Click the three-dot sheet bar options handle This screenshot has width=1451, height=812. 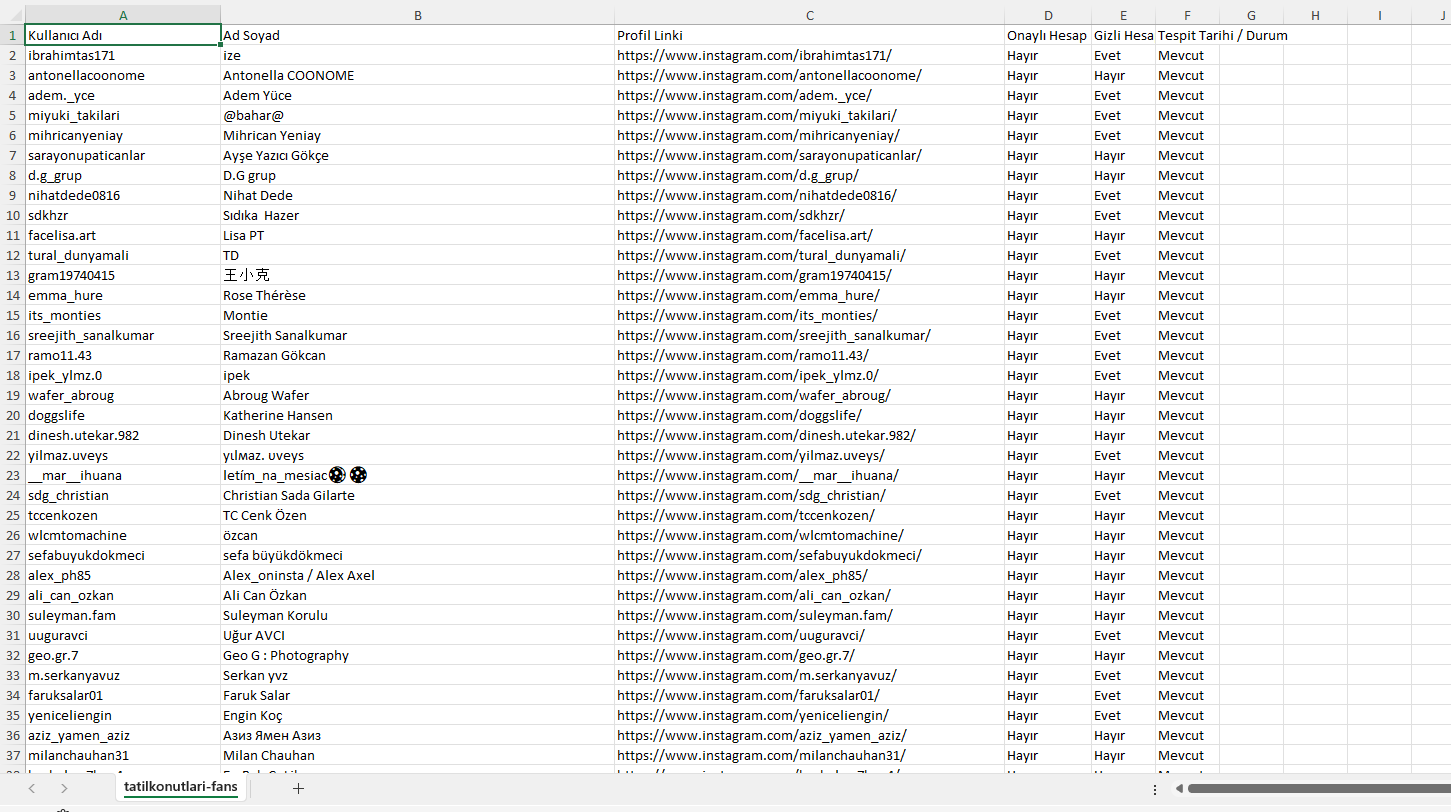pos(1155,789)
